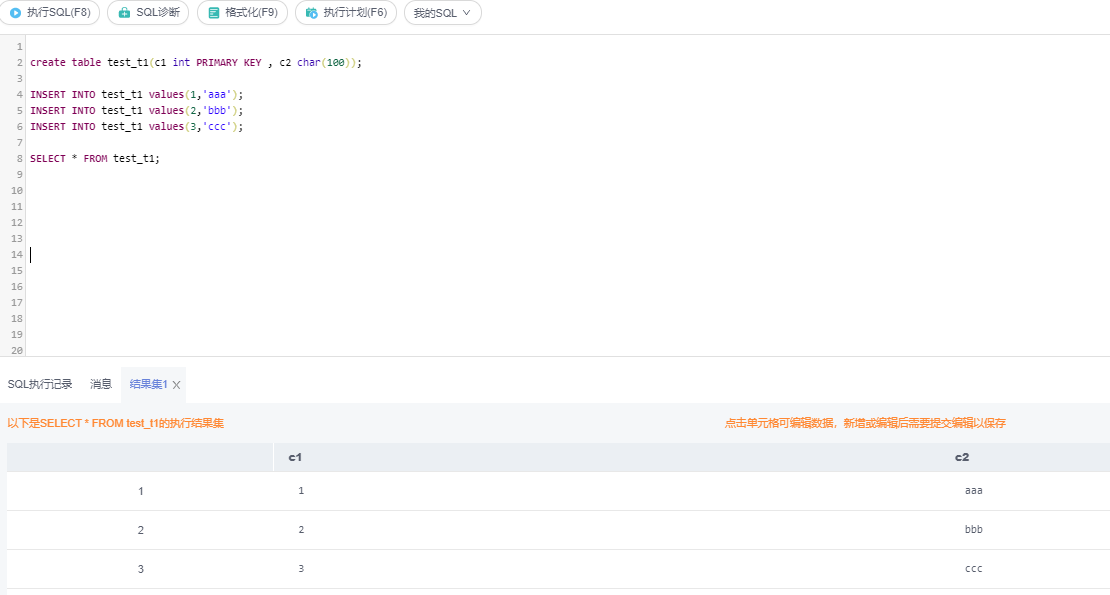The width and height of the screenshot is (1110, 595).
Task: Click the INSERT line with 'bbb' values
Action: click(137, 110)
